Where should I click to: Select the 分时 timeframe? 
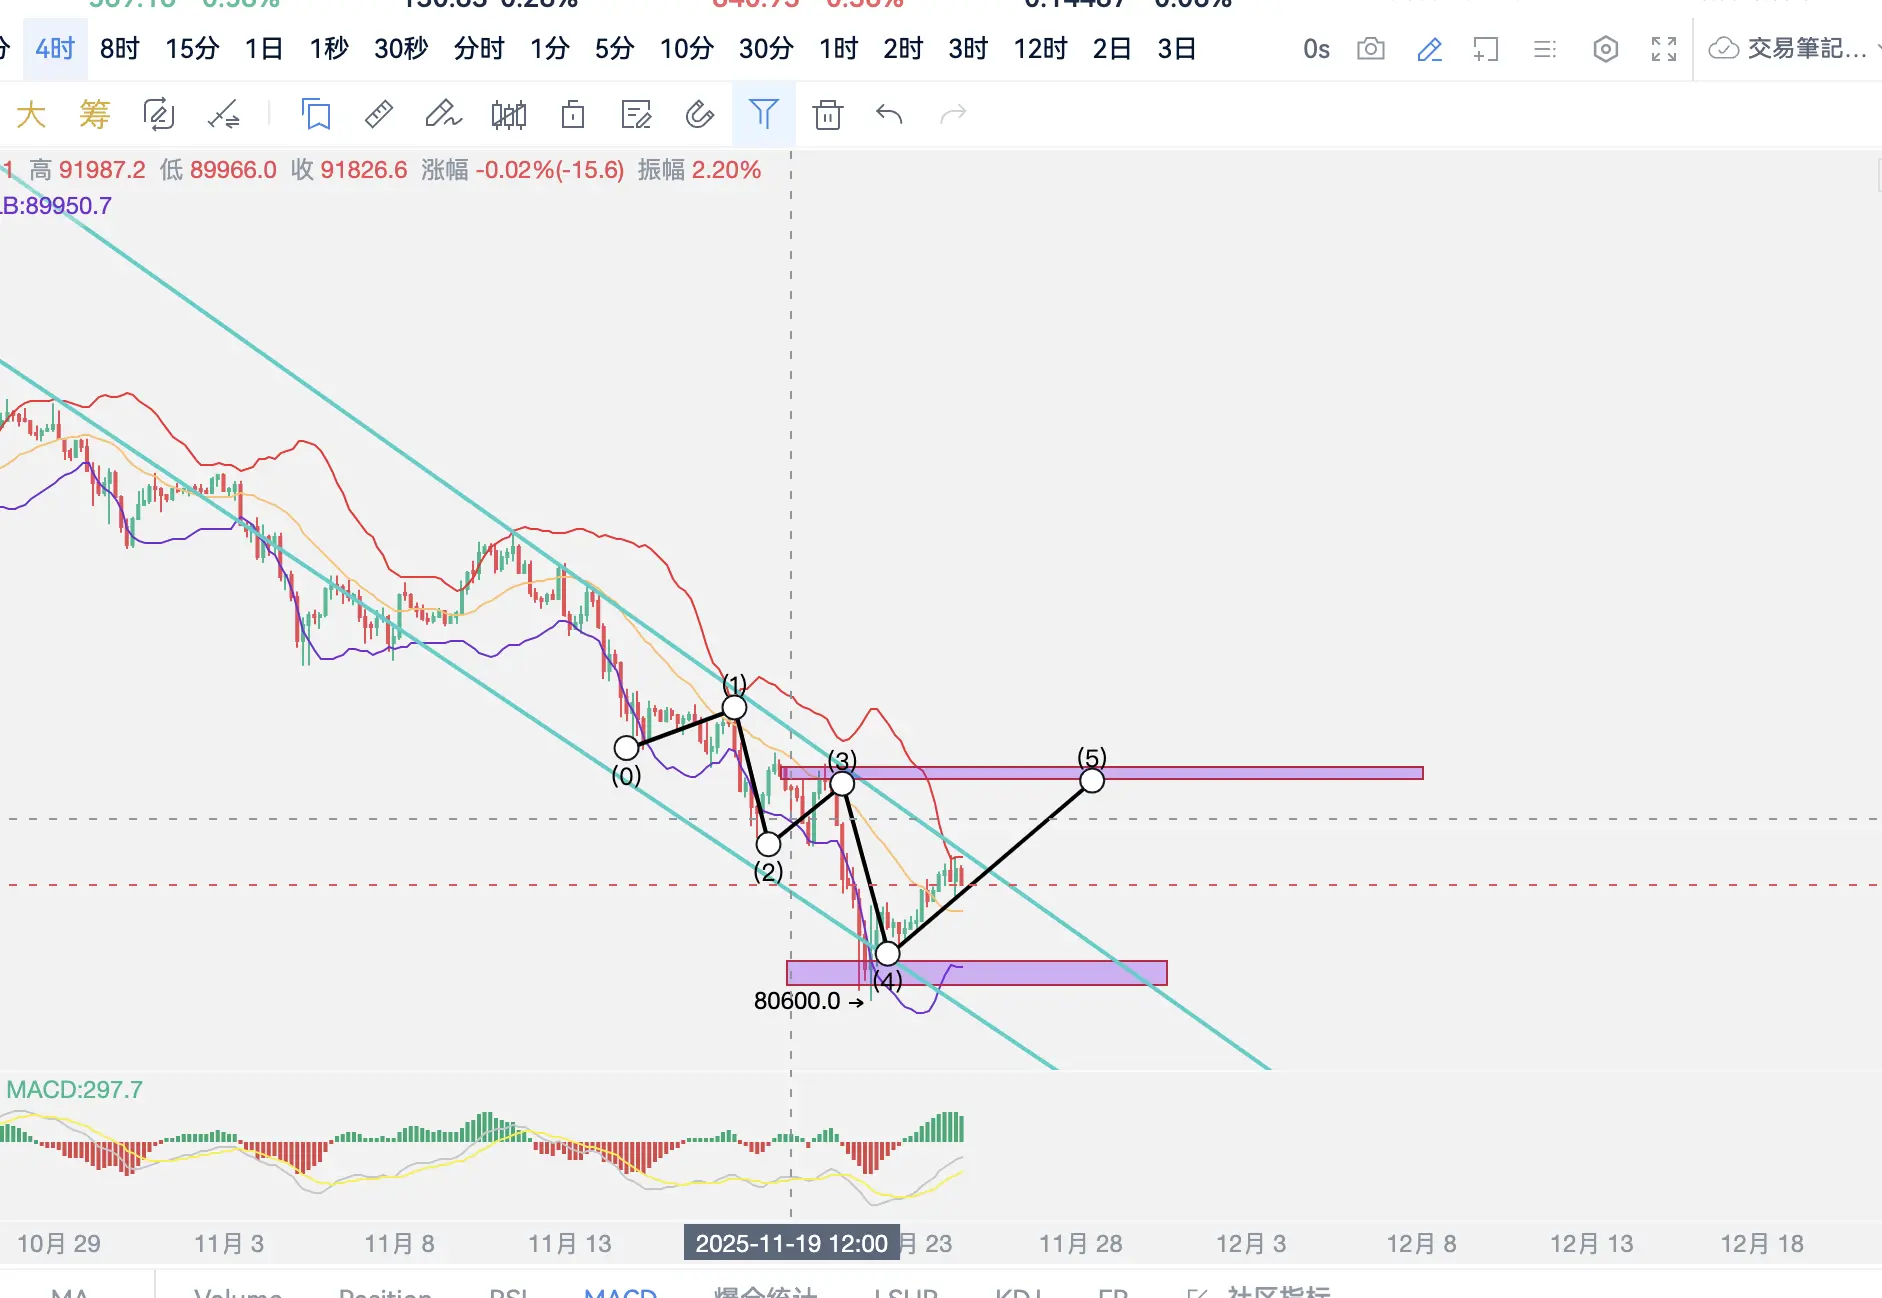pyautogui.click(x=479, y=49)
